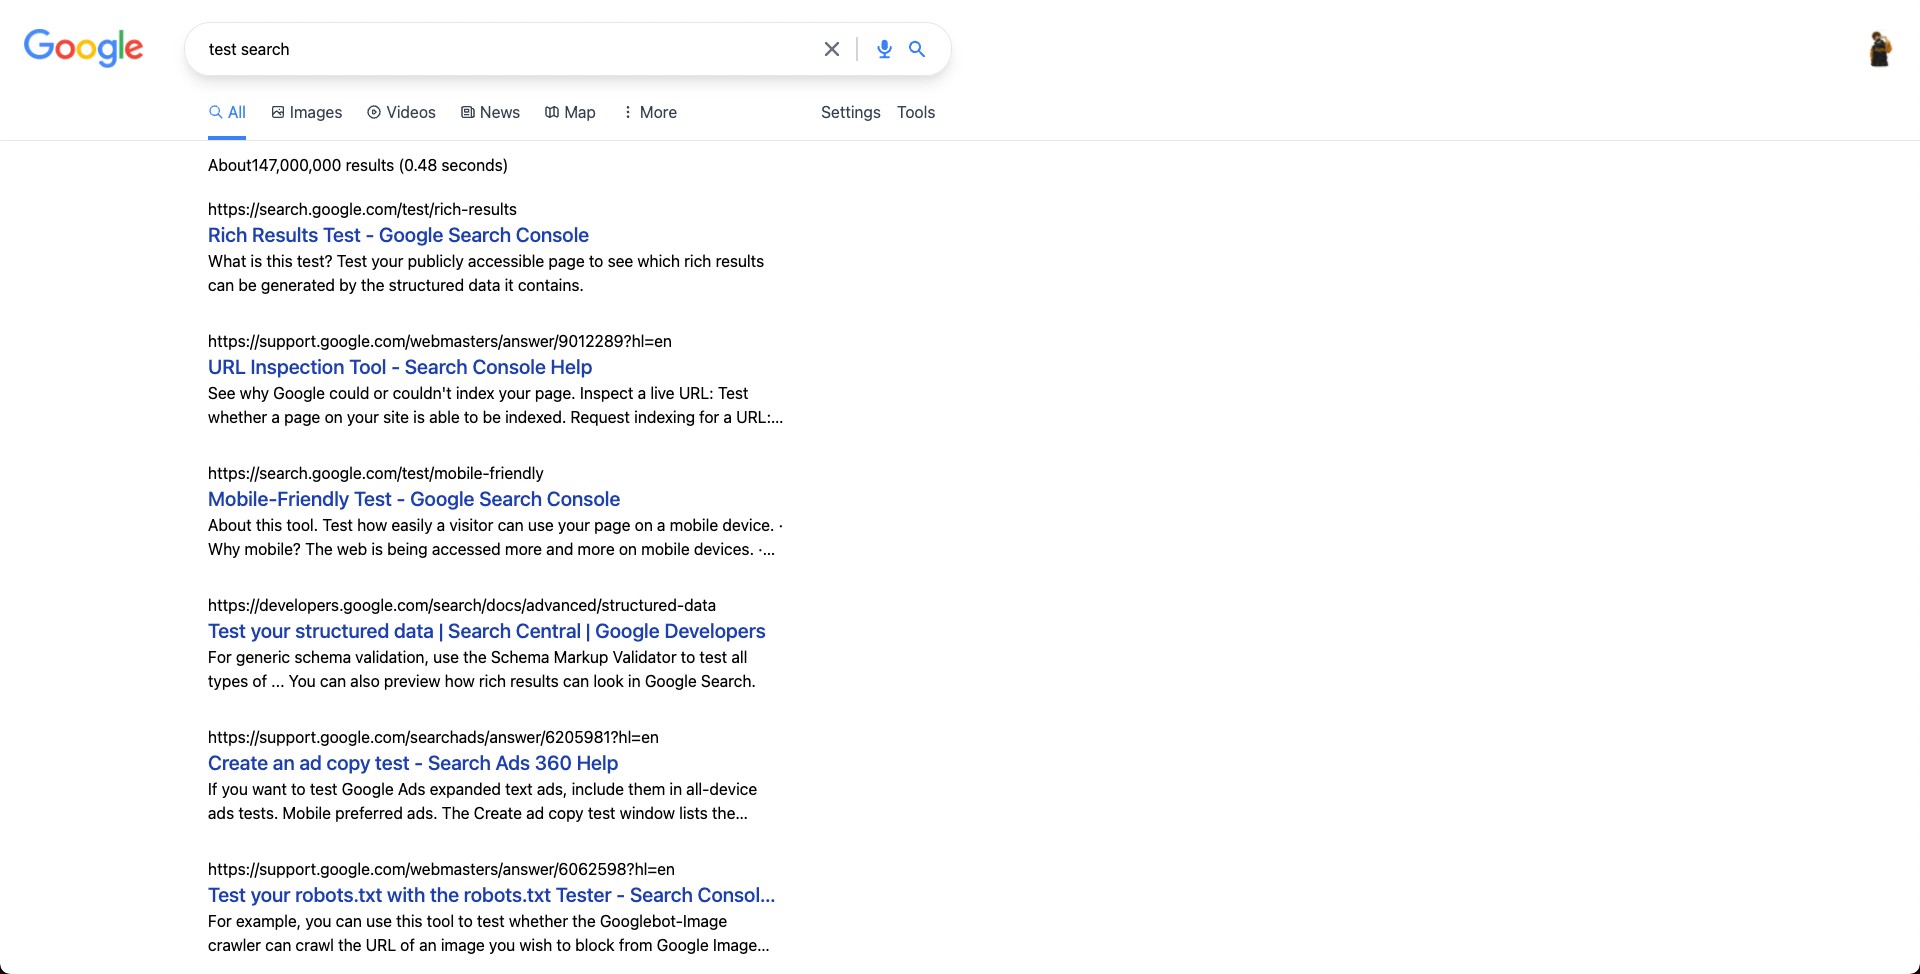
Task: Click URL ending searchads/answer/6205981?hl=en
Action: coord(433,737)
